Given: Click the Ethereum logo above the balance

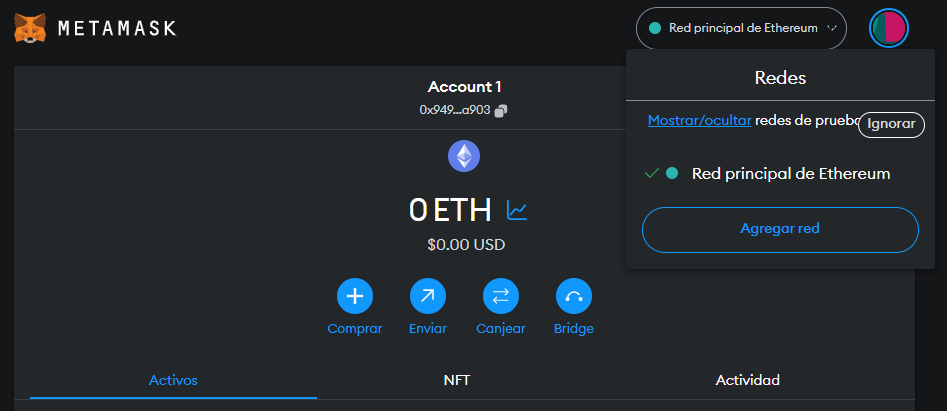Looking at the screenshot, I should (x=463, y=155).
